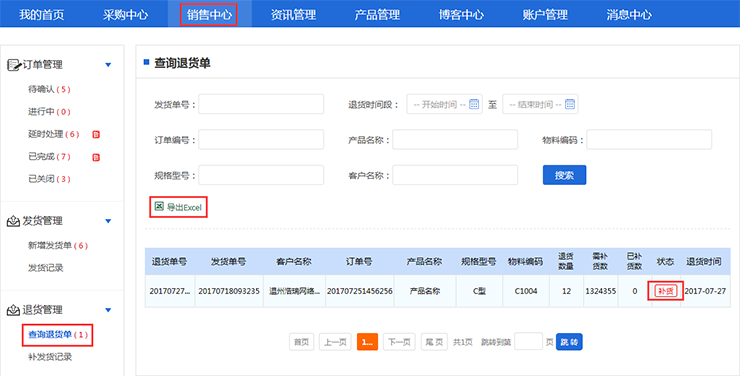Click the 状态 column header

point(665,261)
